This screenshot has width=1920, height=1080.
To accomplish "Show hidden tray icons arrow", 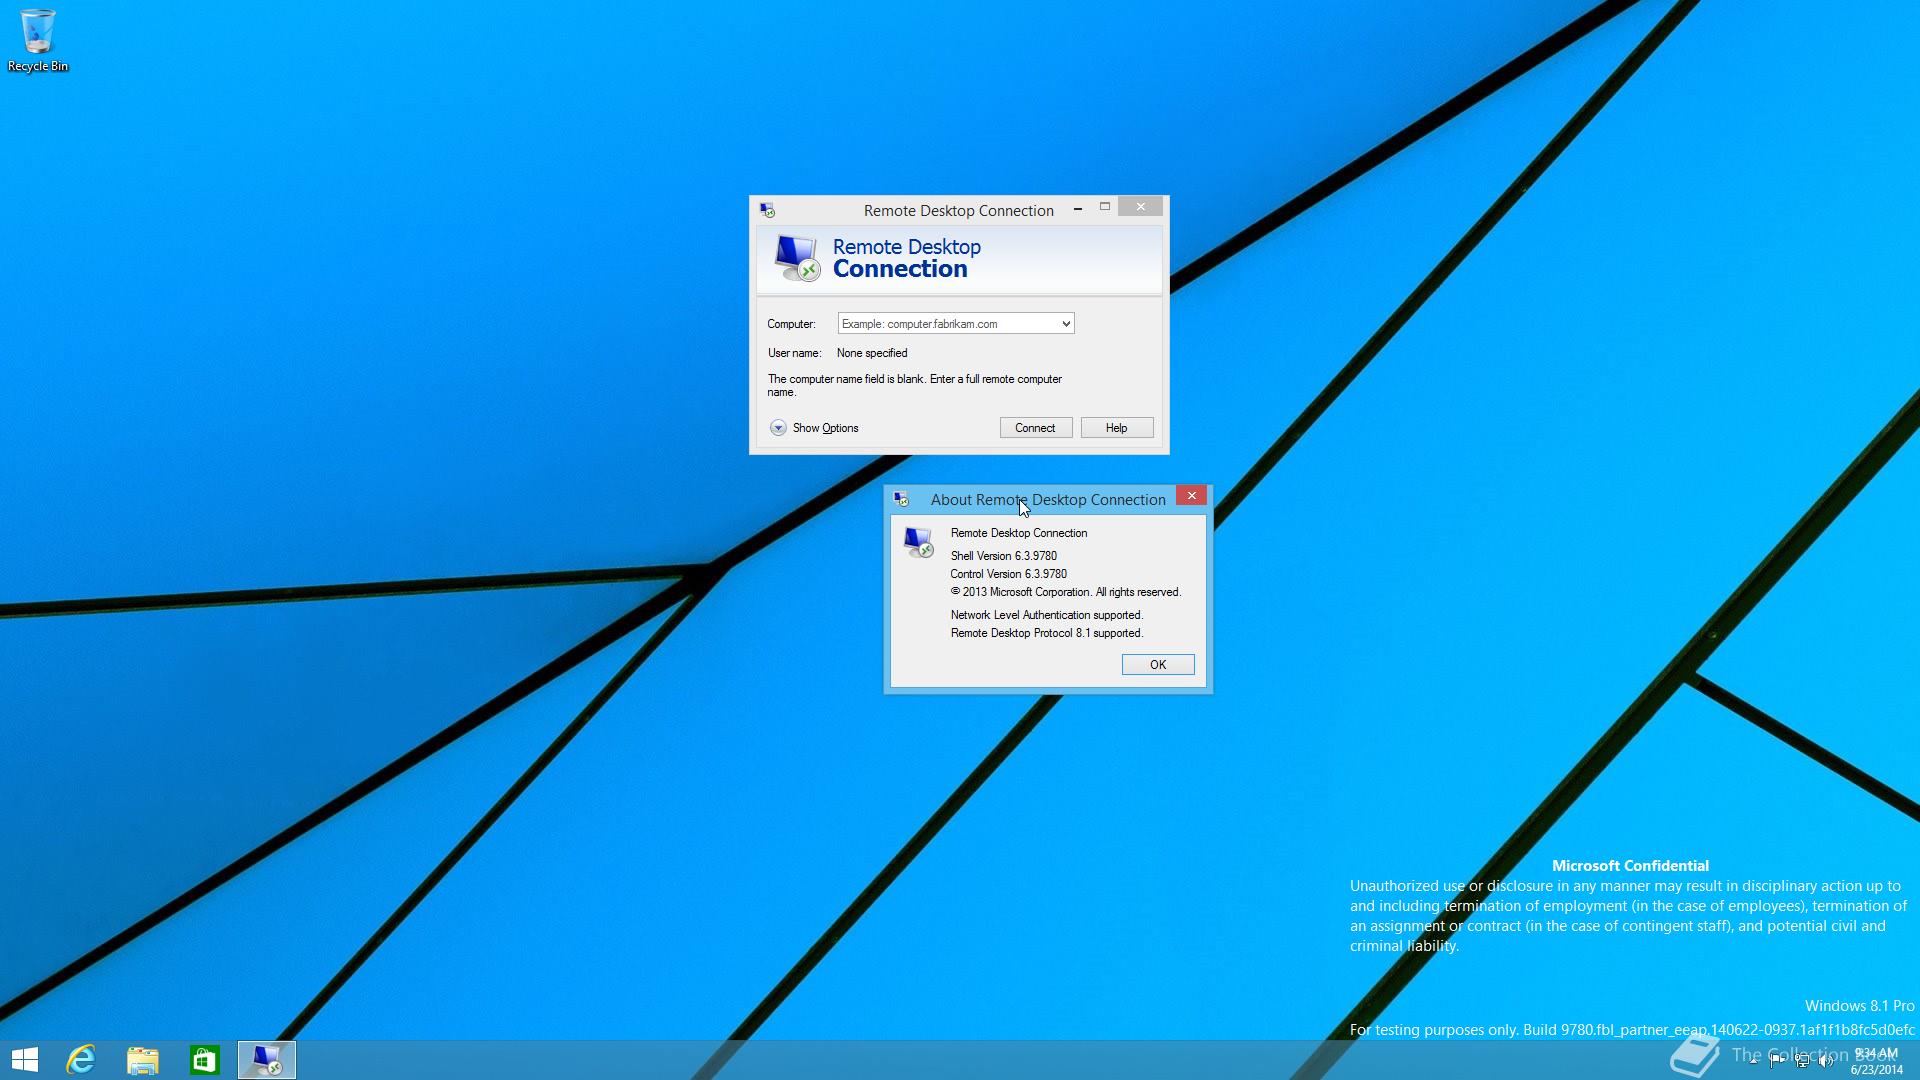I will (1753, 1061).
